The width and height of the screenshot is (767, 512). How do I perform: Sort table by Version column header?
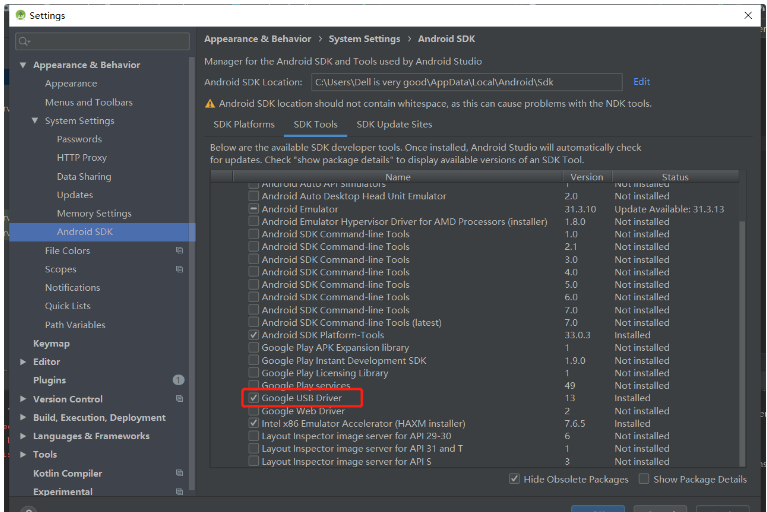coord(587,177)
